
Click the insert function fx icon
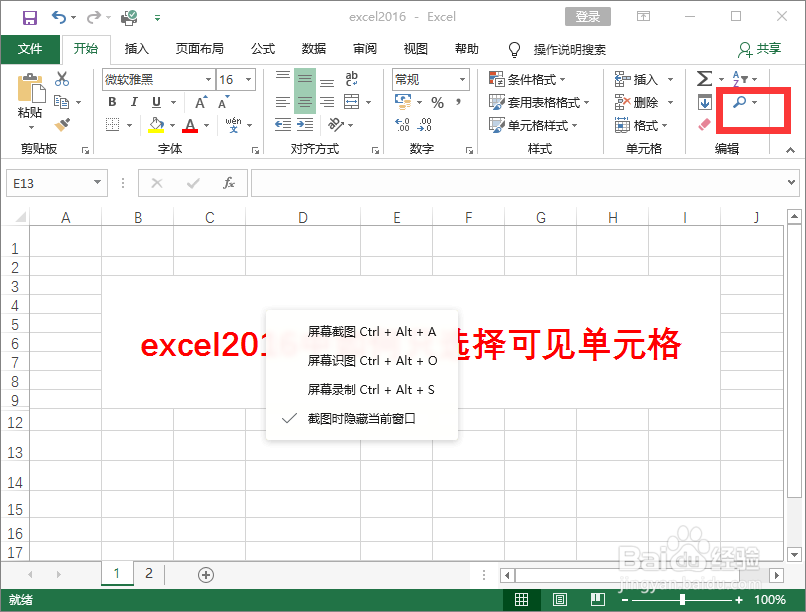tap(229, 183)
